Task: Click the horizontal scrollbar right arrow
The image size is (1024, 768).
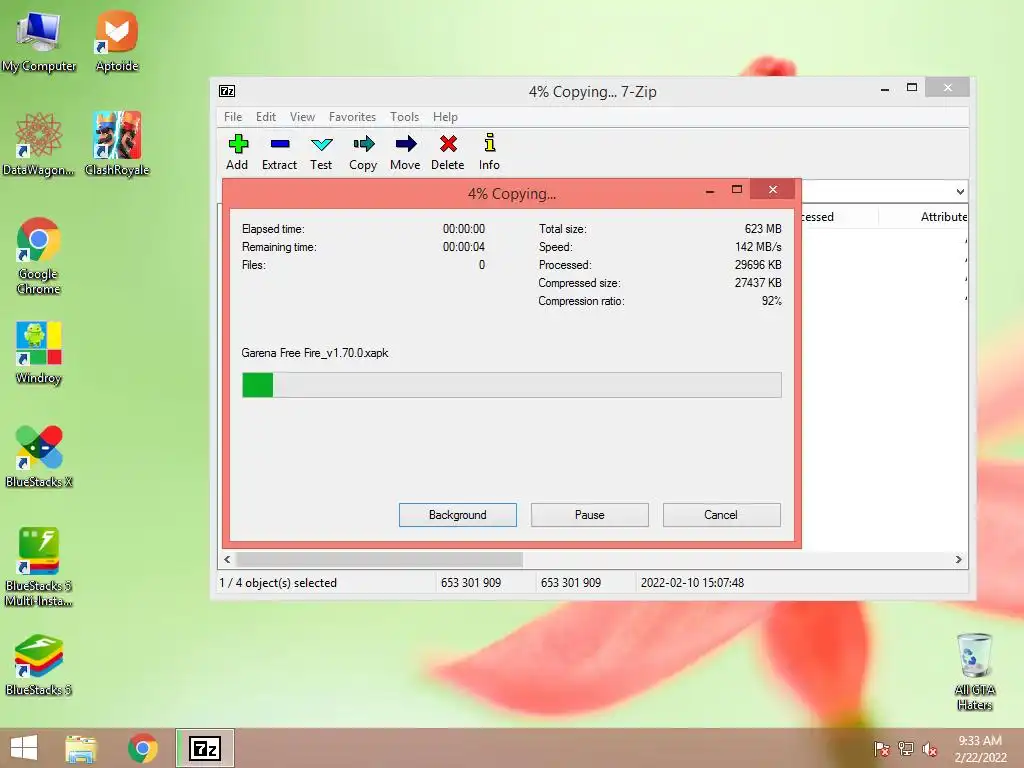Action: click(x=959, y=559)
